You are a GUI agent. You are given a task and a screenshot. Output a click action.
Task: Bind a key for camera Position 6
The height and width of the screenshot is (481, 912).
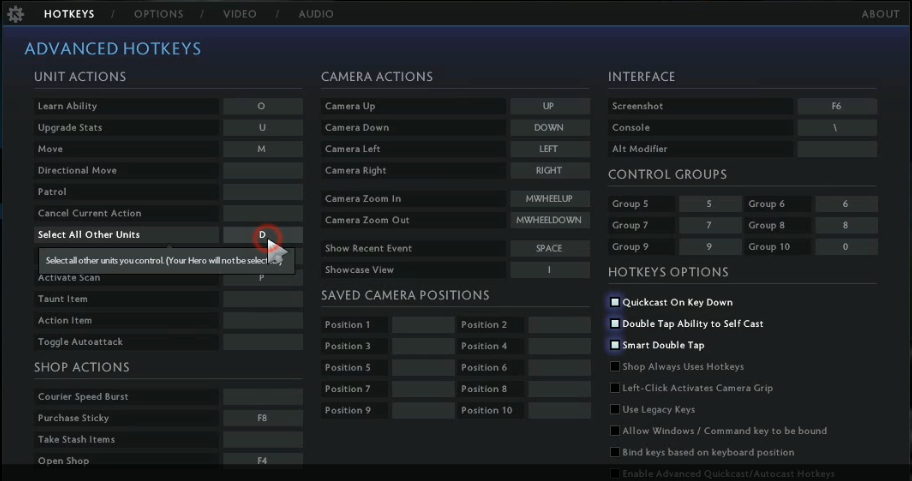click(x=559, y=368)
